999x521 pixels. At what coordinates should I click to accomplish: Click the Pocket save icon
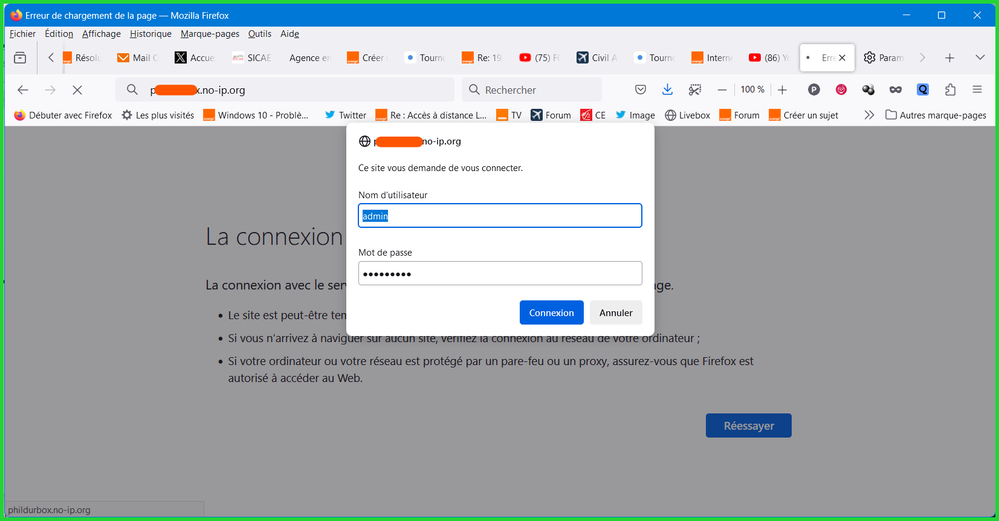[641, 90]
